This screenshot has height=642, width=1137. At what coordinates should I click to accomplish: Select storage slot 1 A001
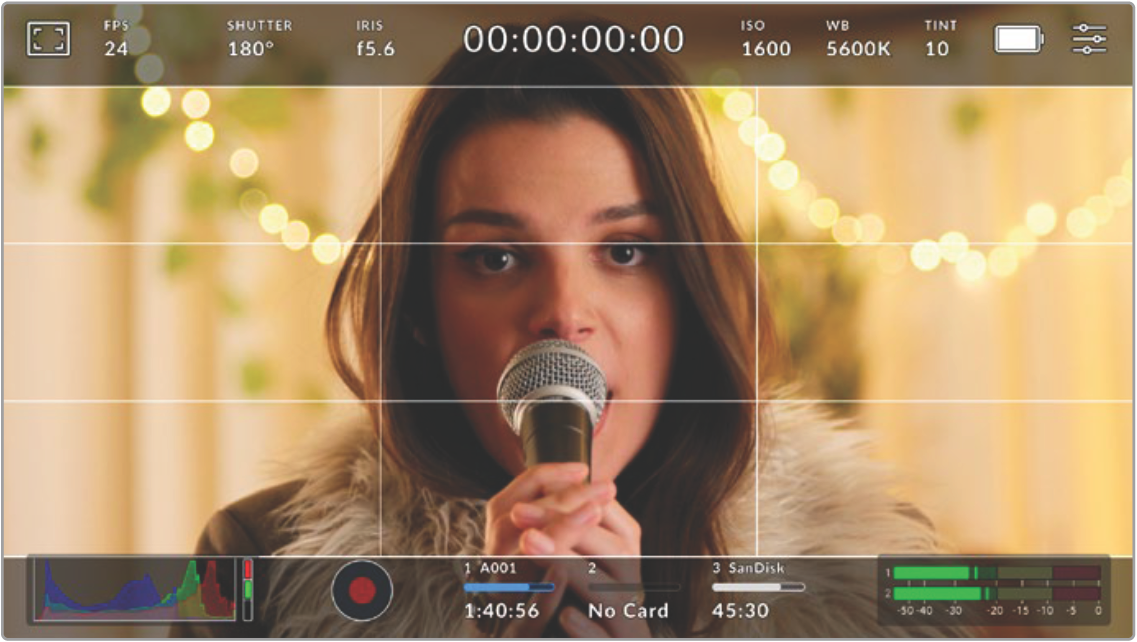click(x=509, y=590)
